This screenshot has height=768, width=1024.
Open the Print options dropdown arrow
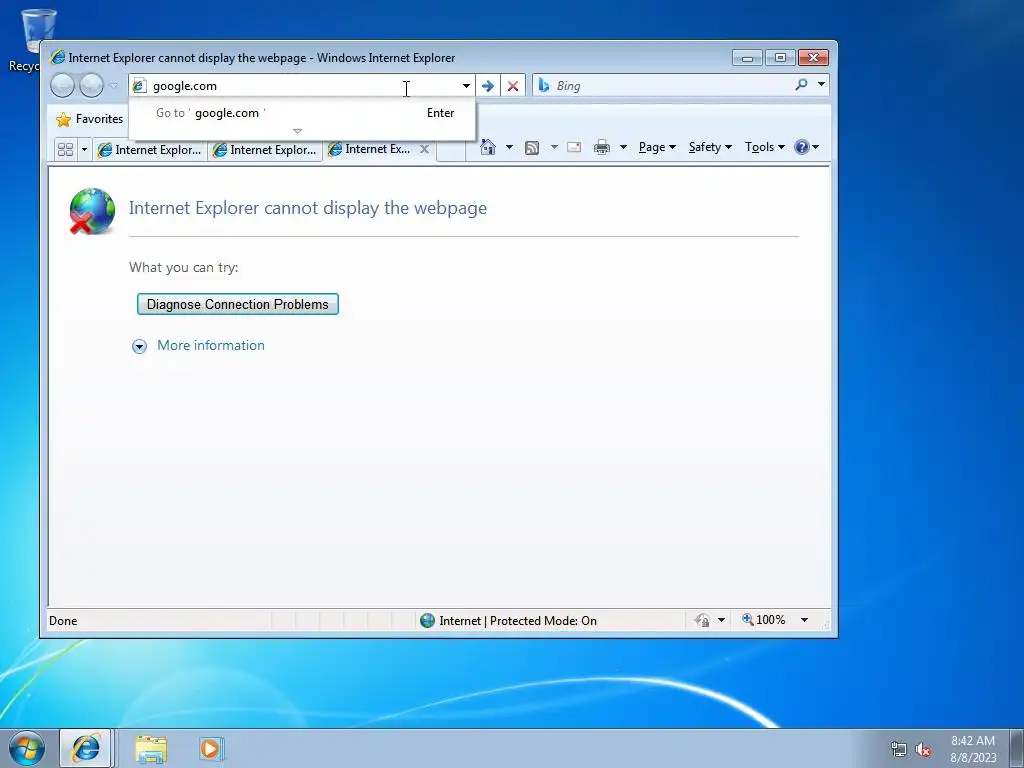coord(623,147)
